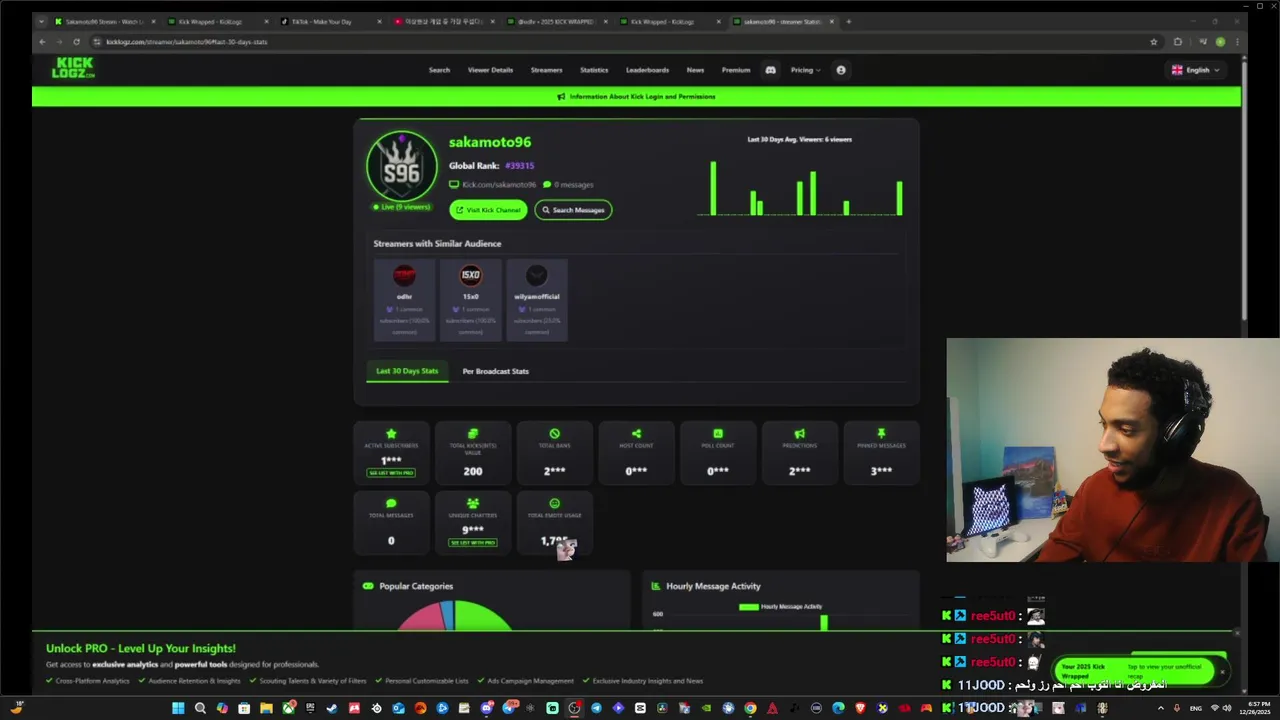Switch to Sakamoto96 Stream browser tab

tap(103, 21)
